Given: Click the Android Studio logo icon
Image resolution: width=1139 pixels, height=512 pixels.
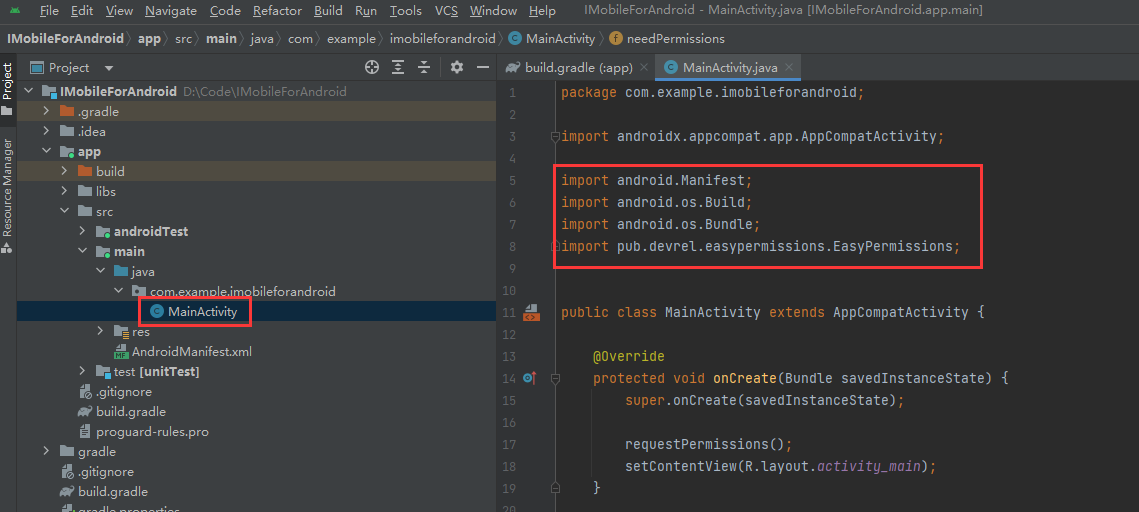Looking at the screenshot, I should (x=15, y=11).
